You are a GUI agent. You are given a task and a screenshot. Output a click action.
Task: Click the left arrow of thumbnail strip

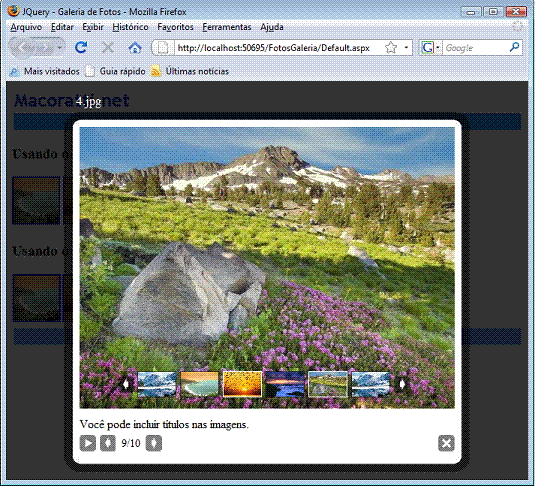coord(126,385)
